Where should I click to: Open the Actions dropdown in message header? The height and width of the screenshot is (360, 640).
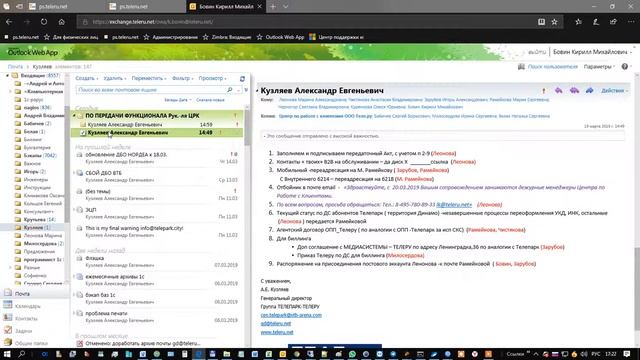[614, 91]
